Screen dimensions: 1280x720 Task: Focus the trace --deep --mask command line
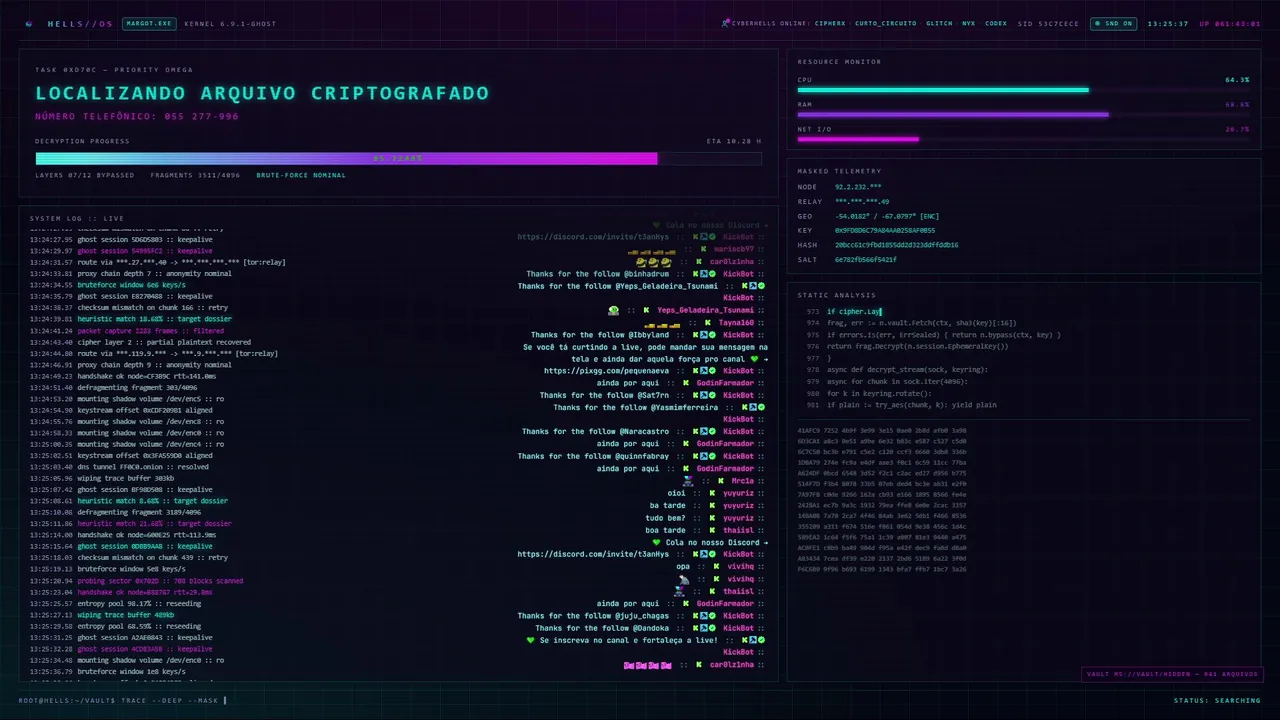pos(122,700)
